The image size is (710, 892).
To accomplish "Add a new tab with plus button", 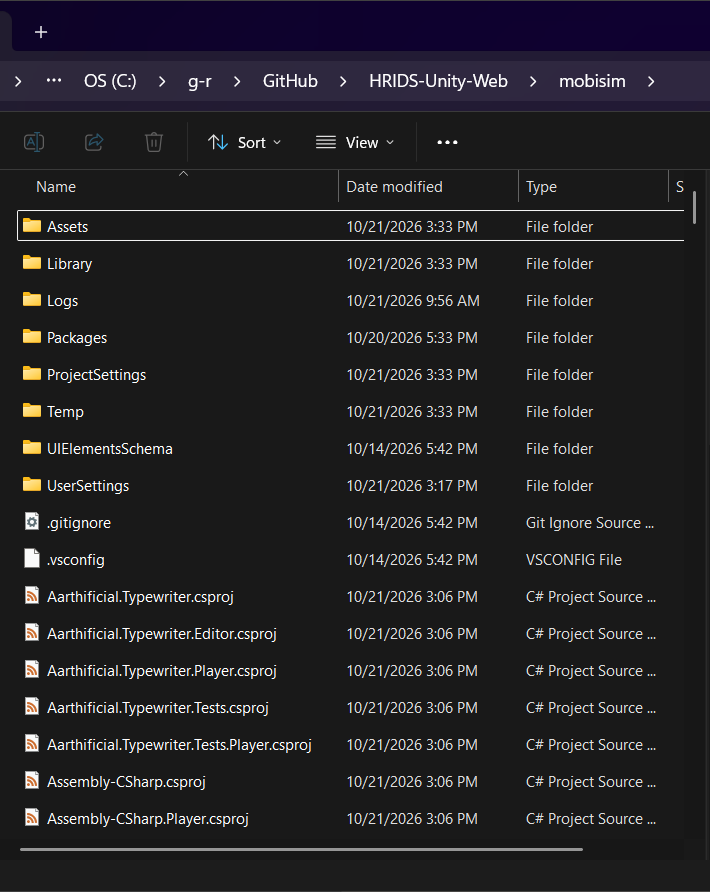I will [x=41, y=32].
